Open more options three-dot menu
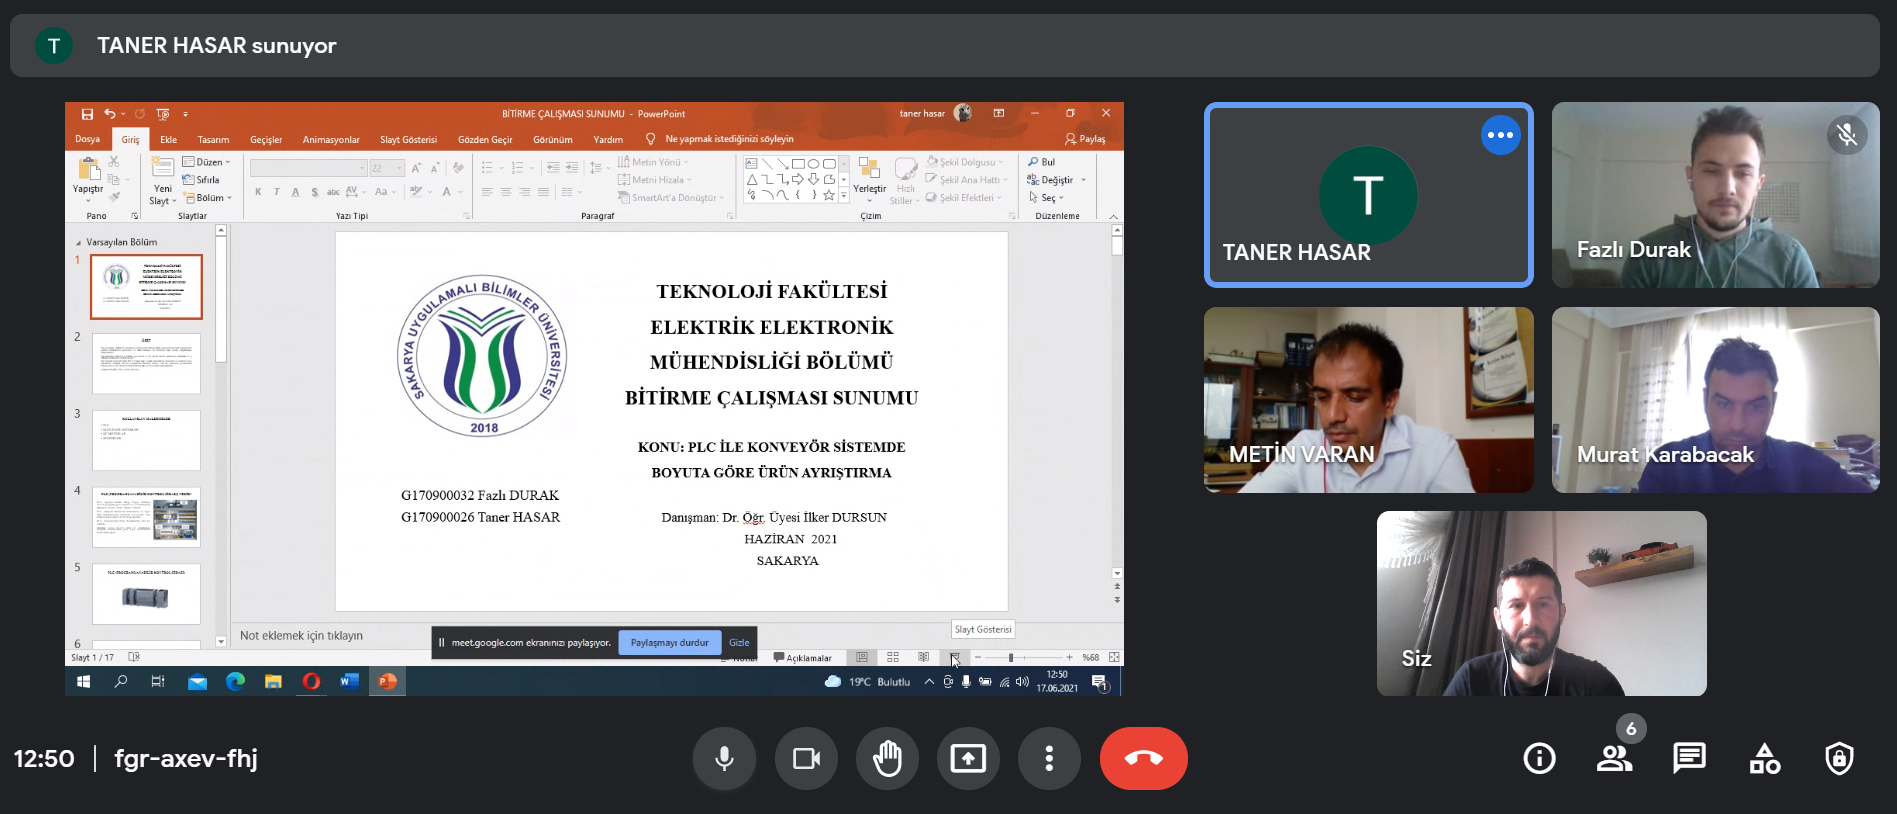This screenshot has height=814, width=1897. [x=1049, y=759]
